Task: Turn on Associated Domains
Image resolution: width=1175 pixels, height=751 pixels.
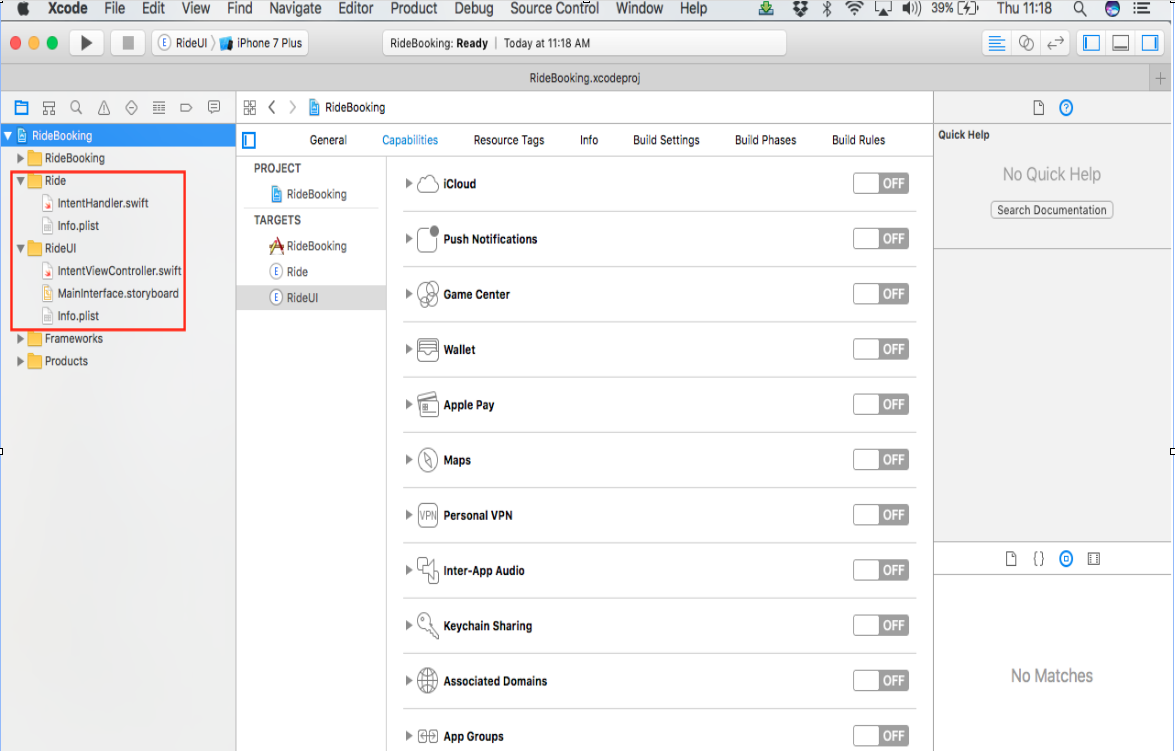Action: tap(881, 681)
